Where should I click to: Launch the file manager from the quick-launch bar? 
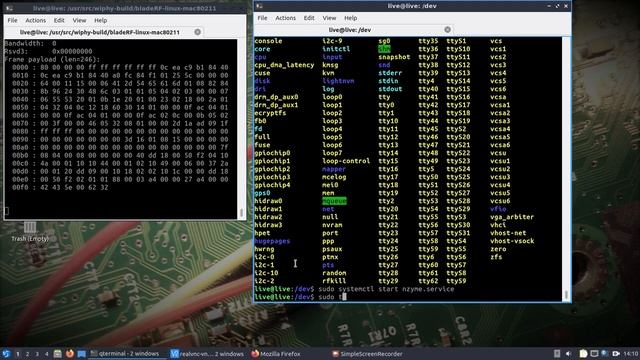[x=58, y=353]
